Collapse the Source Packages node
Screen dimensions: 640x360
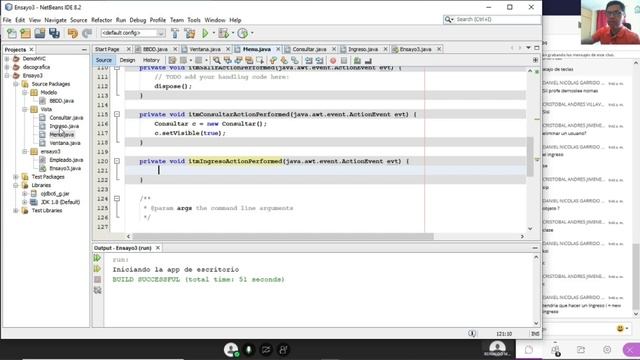click(16, 84)
